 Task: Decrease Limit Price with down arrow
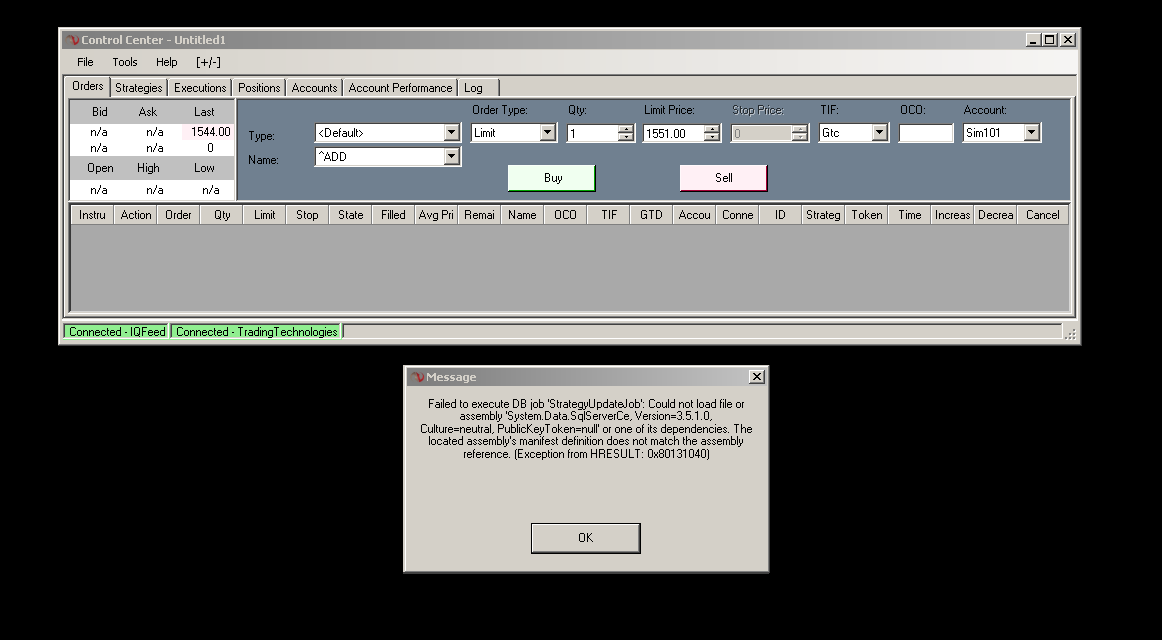711,137
